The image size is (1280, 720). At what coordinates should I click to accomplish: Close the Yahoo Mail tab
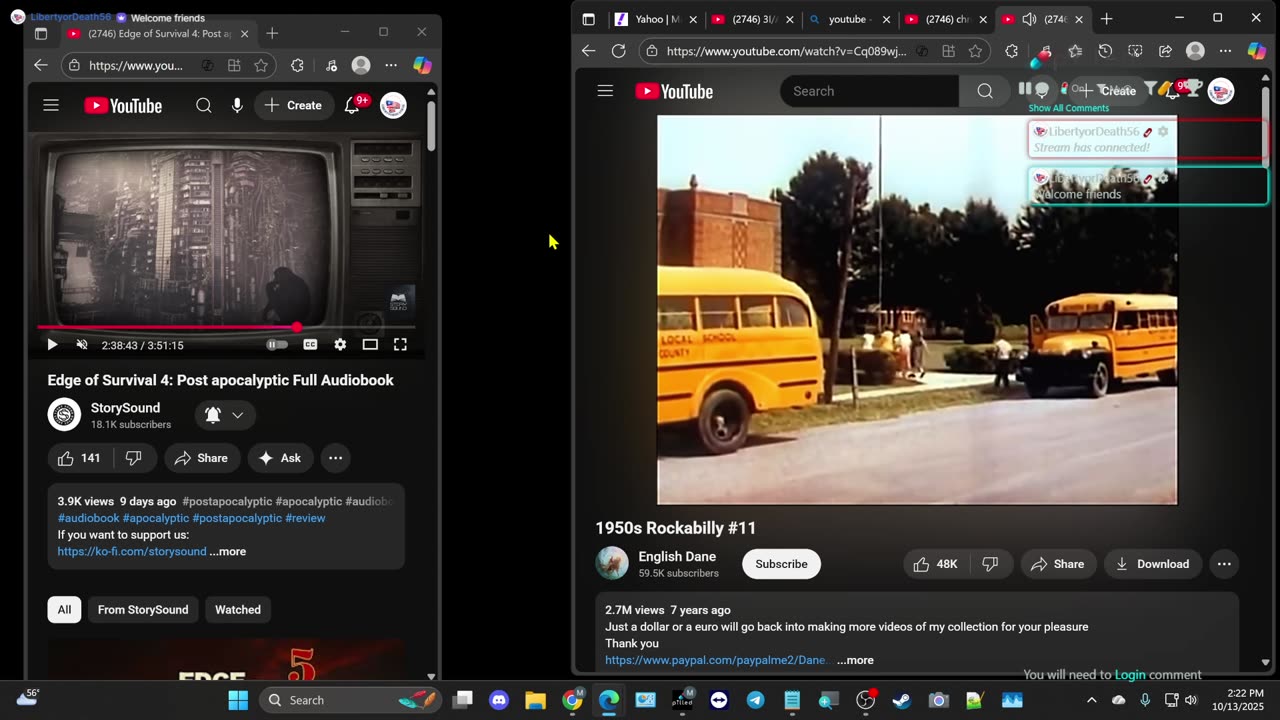tap(692, 19)
